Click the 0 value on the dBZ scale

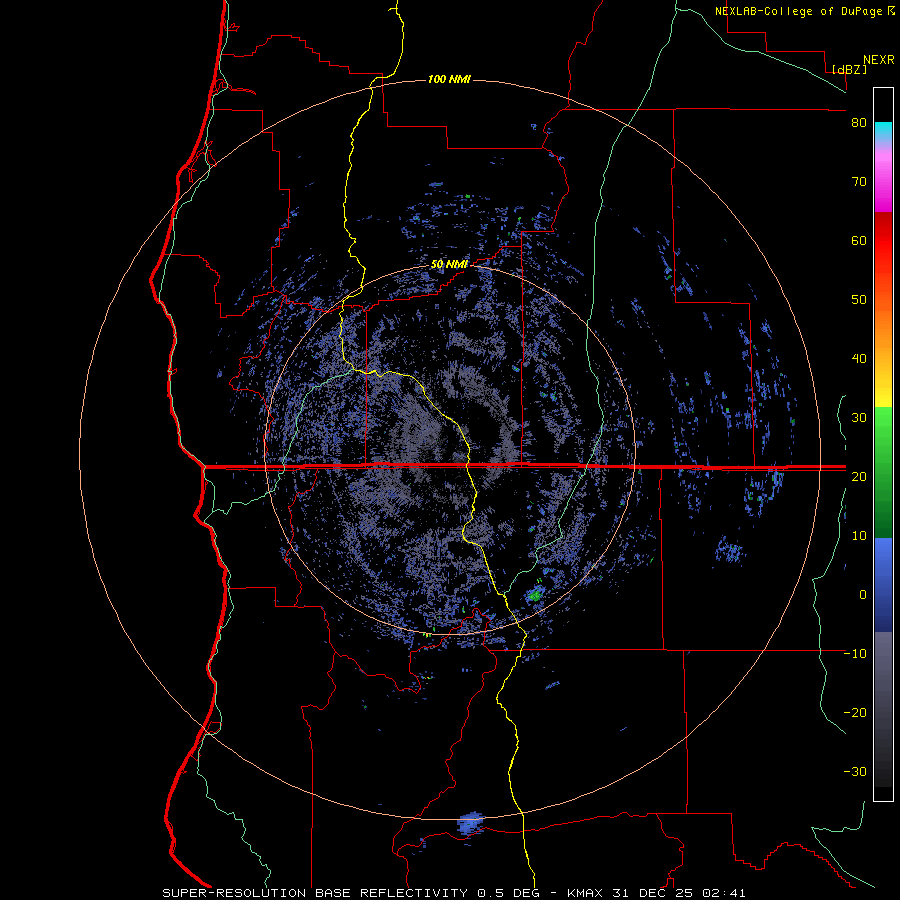[x=863, y=595]
